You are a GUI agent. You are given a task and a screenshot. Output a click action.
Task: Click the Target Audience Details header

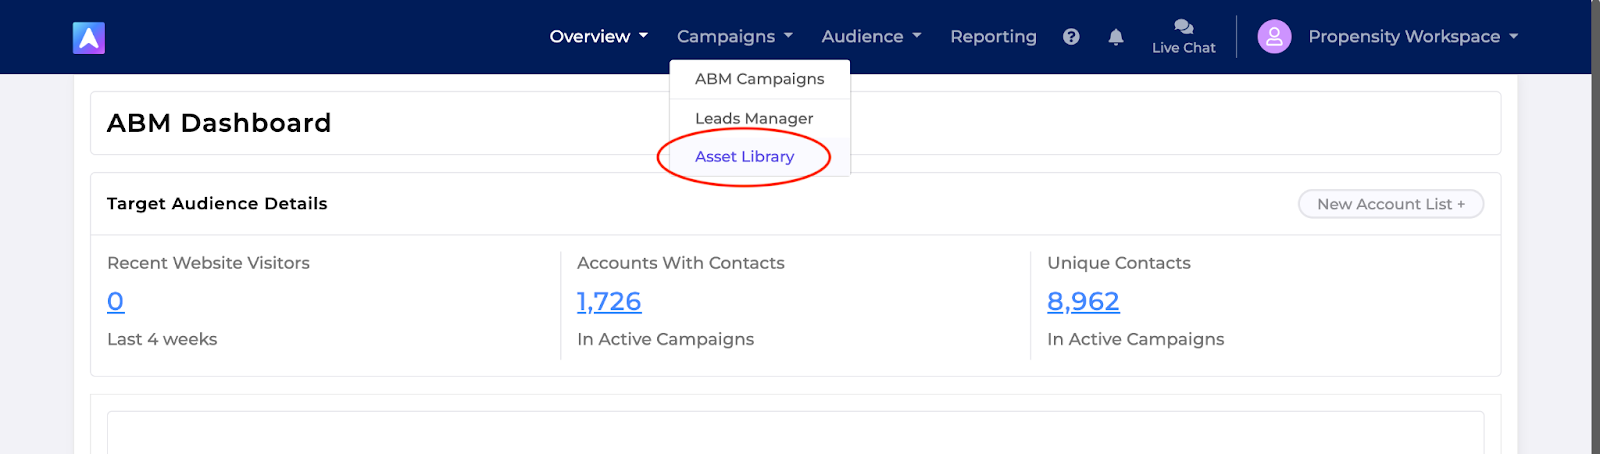click(217, 204)
